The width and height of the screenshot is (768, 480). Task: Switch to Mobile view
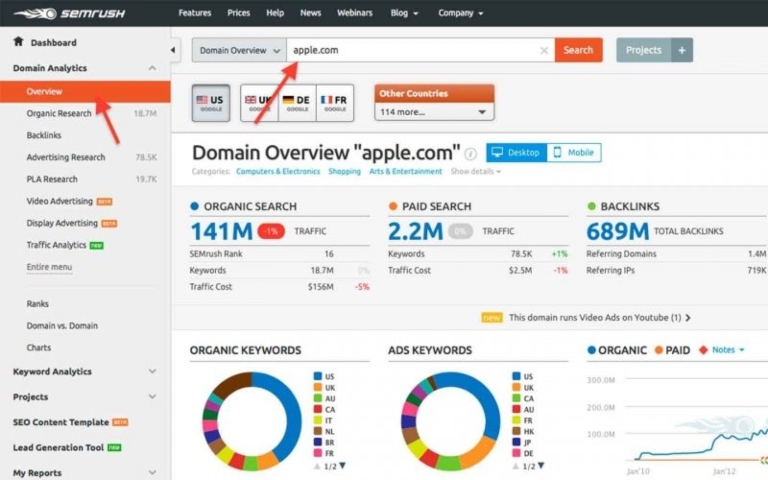[573, 153]
